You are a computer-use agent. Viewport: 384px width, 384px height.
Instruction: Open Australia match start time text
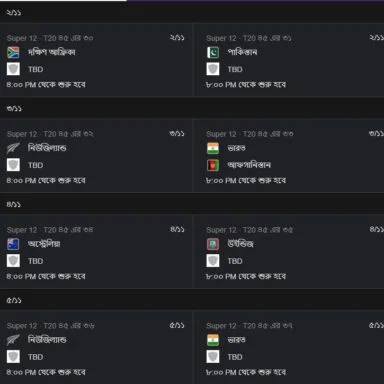(46, 276)
